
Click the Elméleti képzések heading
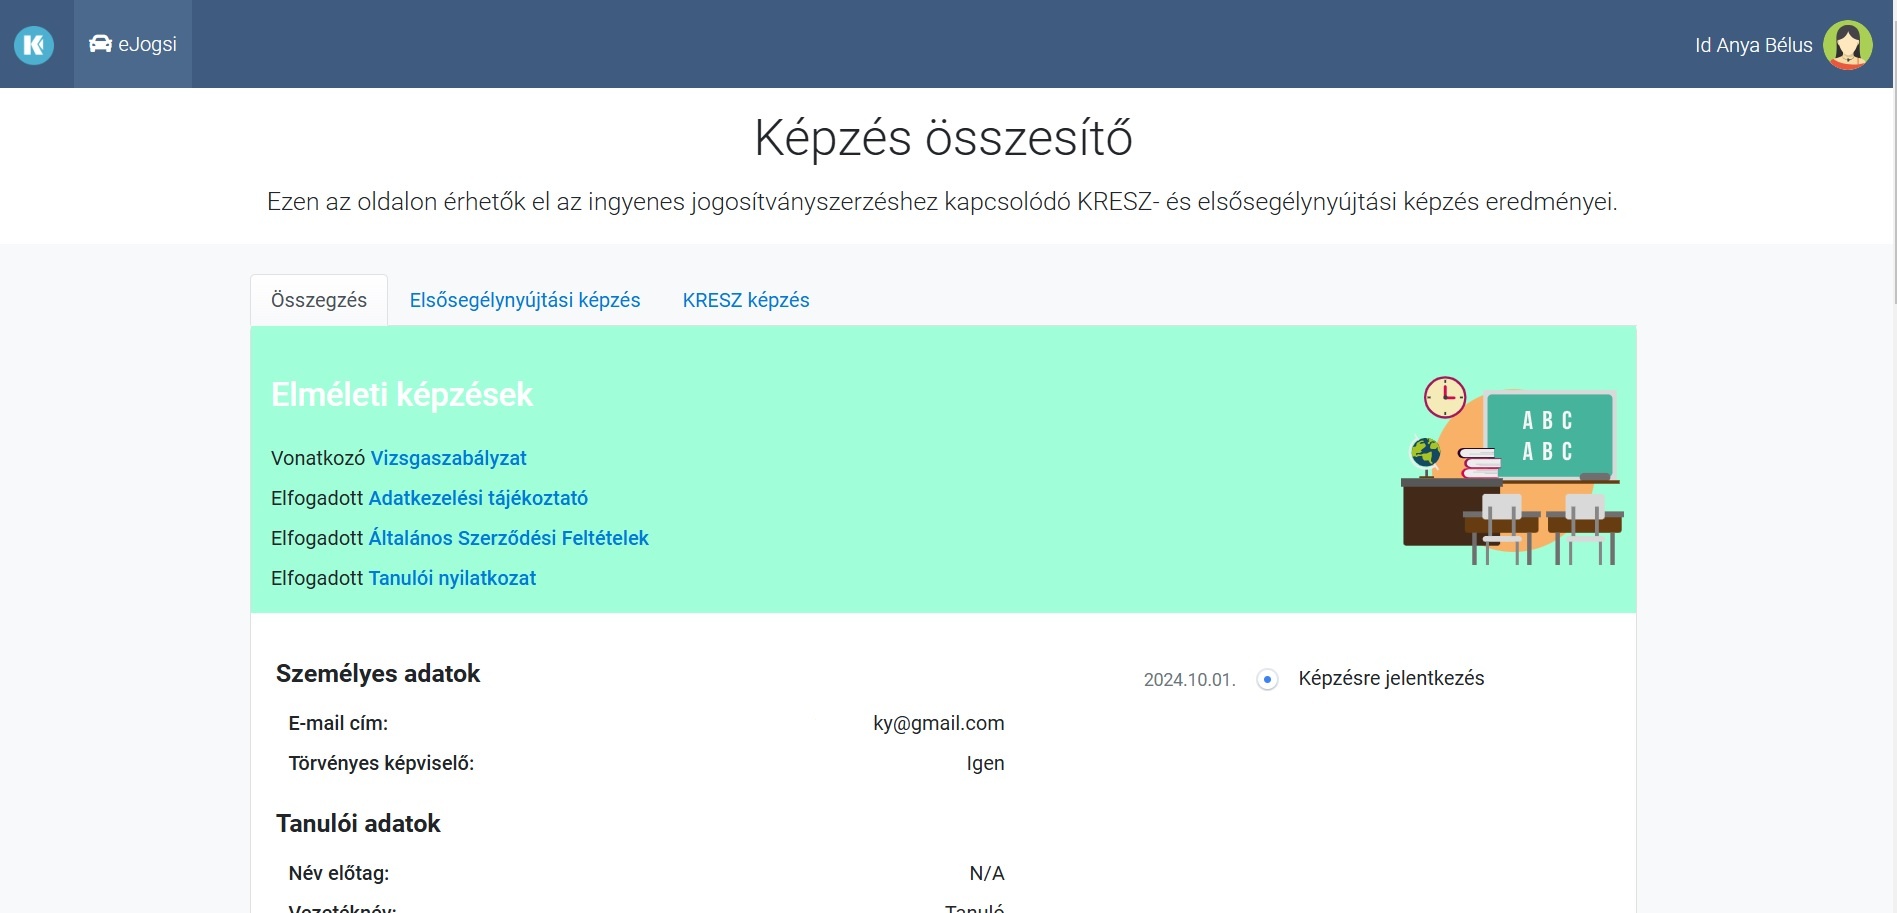click(402, 394)
